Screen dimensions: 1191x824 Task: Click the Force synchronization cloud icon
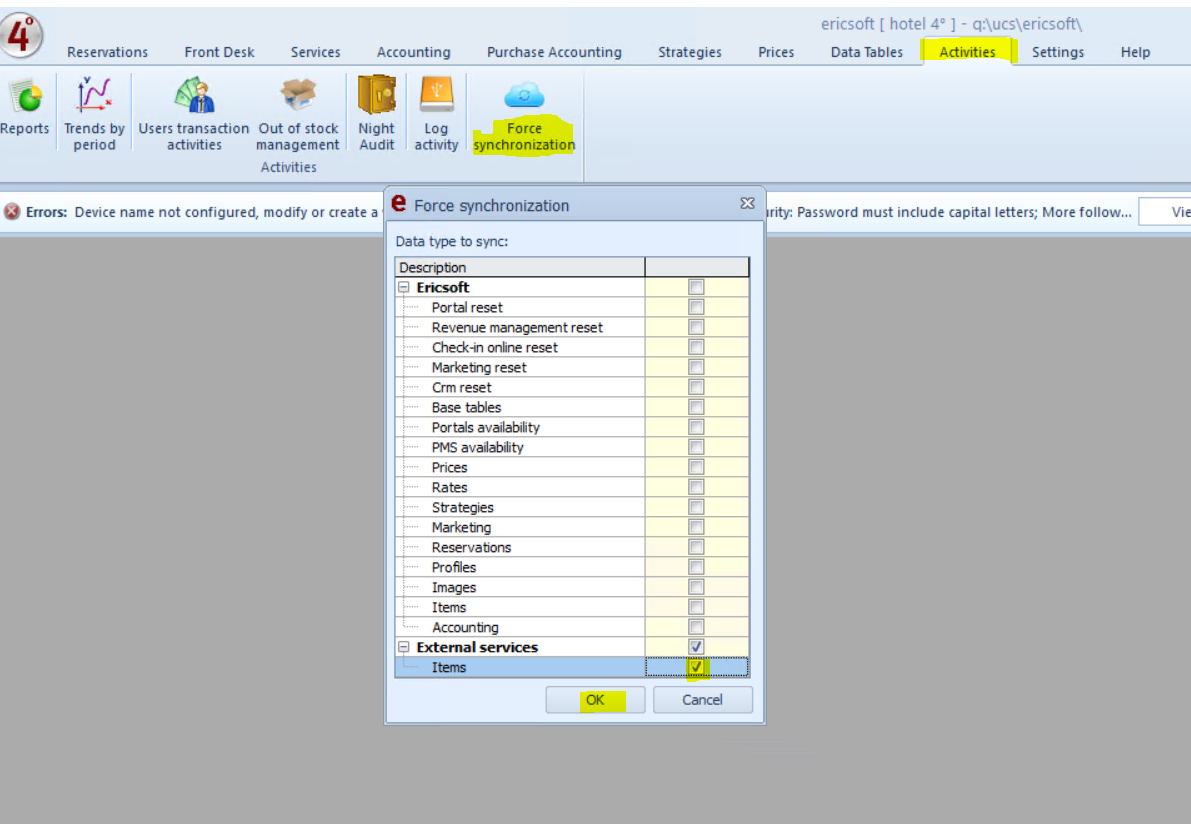click(x=524, y=96)
